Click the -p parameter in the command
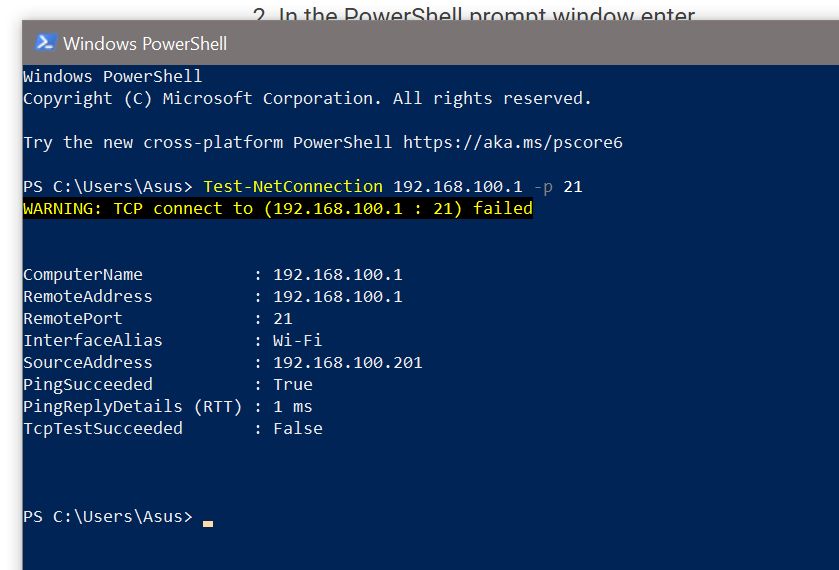The height and width of the screenshot is (570, 839). [543, 187]
